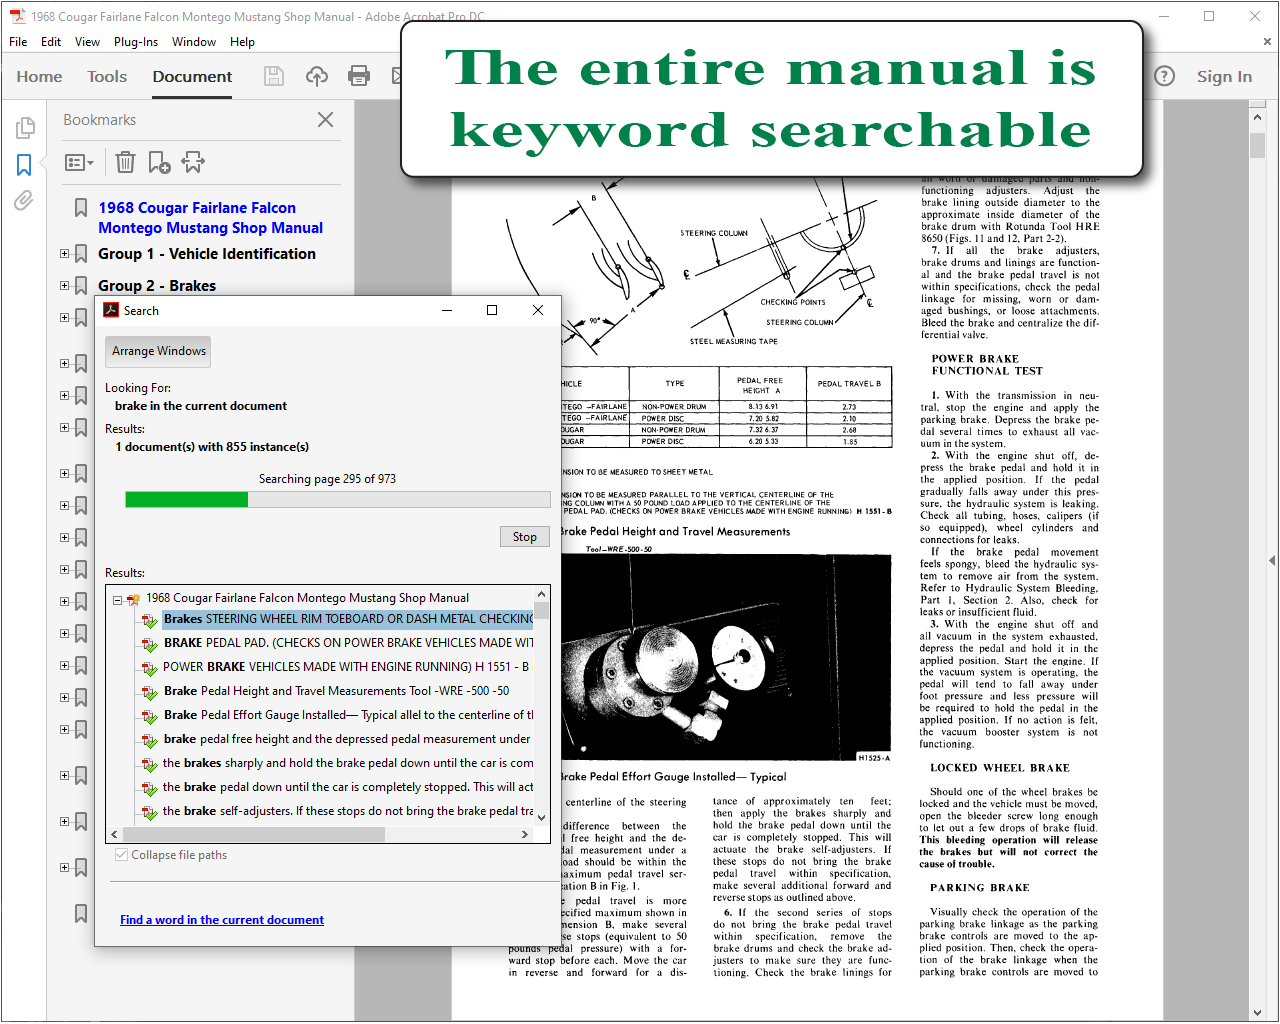1280x1024 pixels.
Task: Click the Help question mark icon
Action: (1164, 76)
